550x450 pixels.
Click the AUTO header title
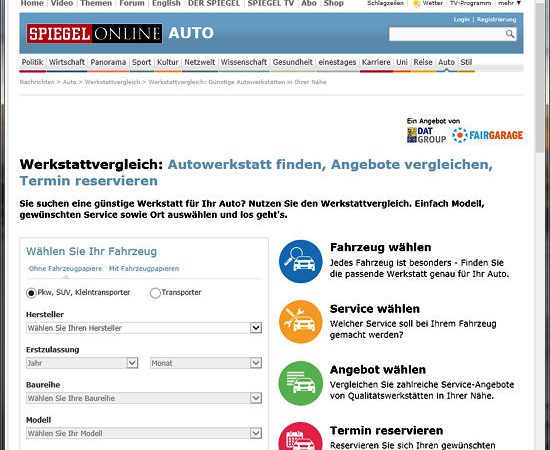click(191, 33)
